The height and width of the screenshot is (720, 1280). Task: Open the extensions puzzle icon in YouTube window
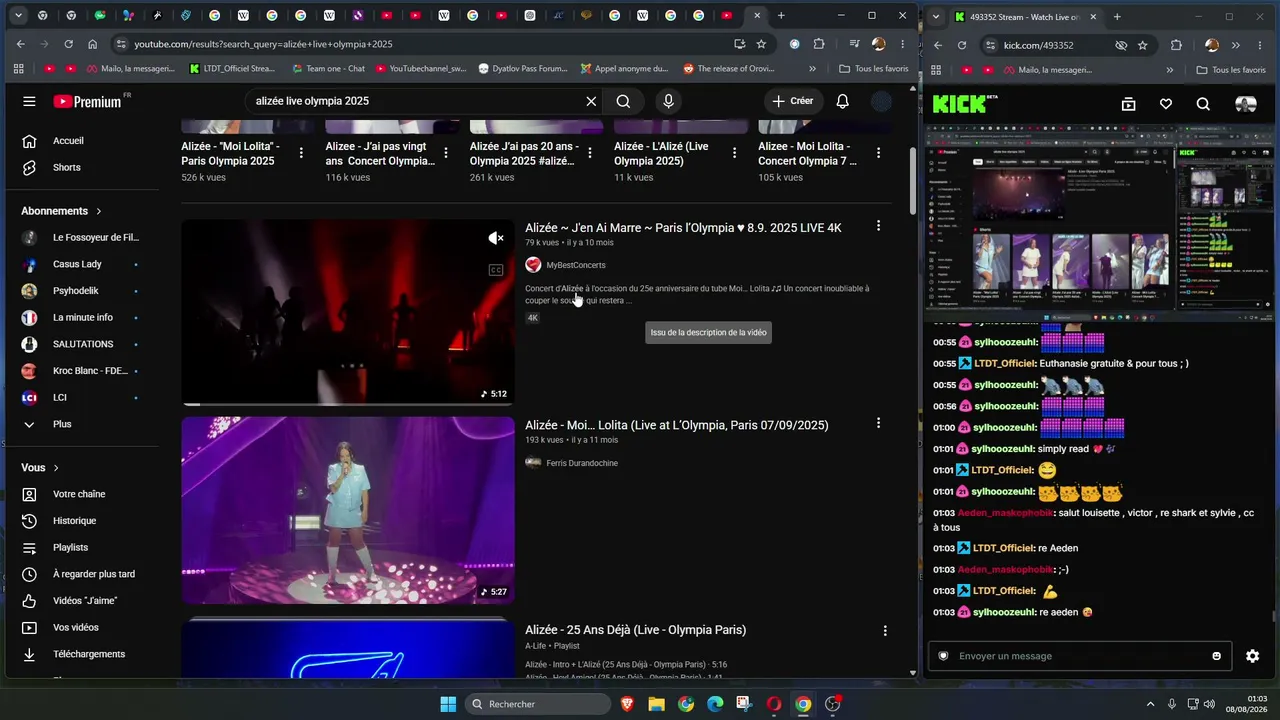pyautogui.click(x=819, y=44)
